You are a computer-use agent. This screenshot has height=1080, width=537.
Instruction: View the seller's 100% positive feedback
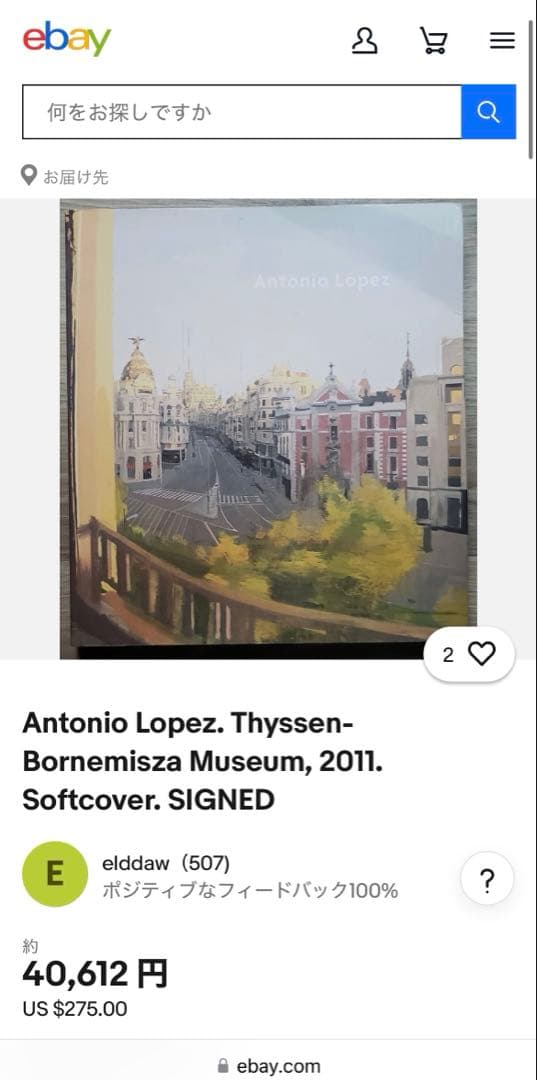[250, 891]
